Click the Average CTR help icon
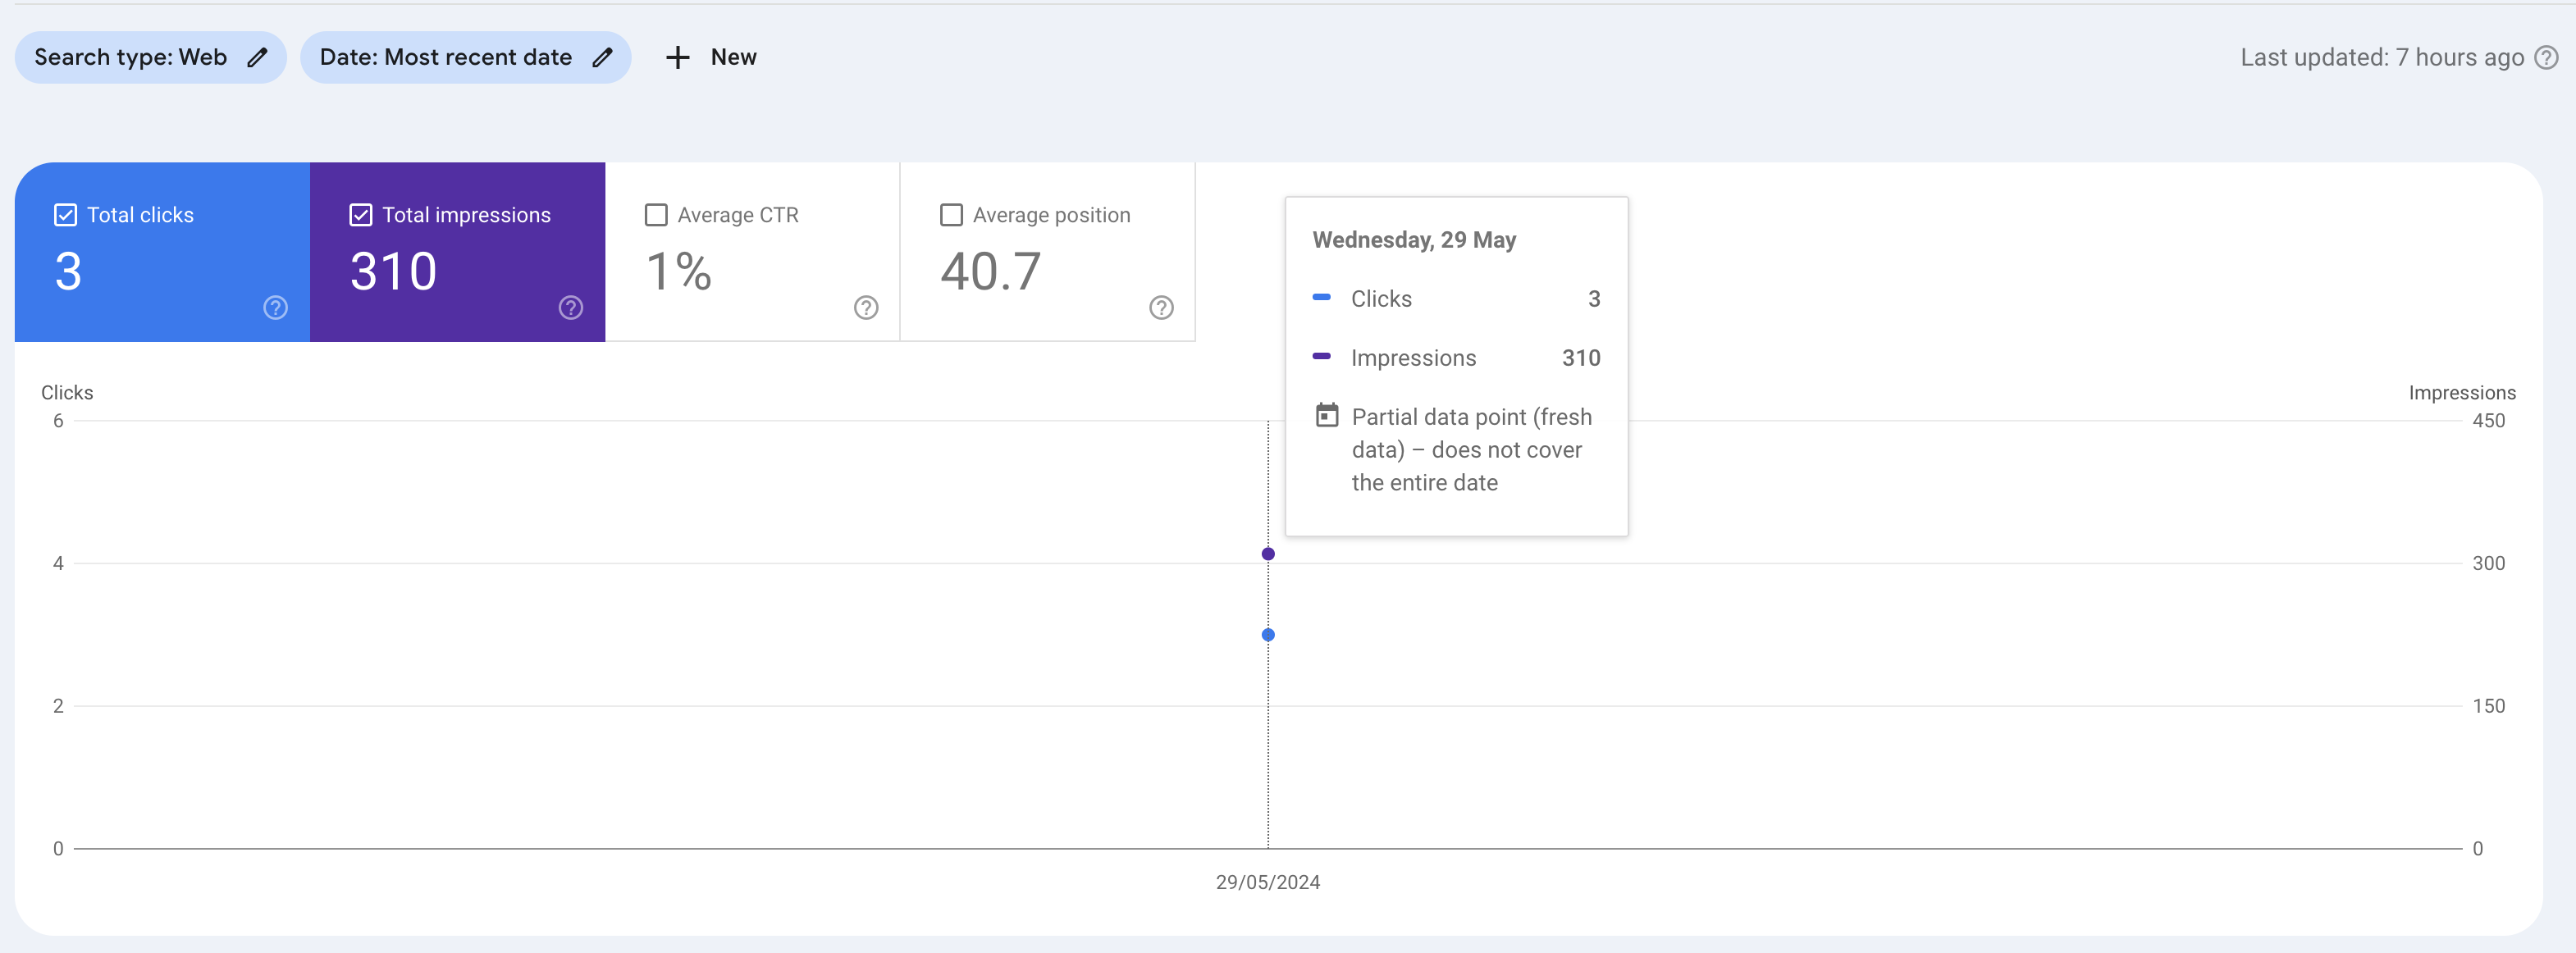The image size is (2576, 953). click(x=865, y=308)
